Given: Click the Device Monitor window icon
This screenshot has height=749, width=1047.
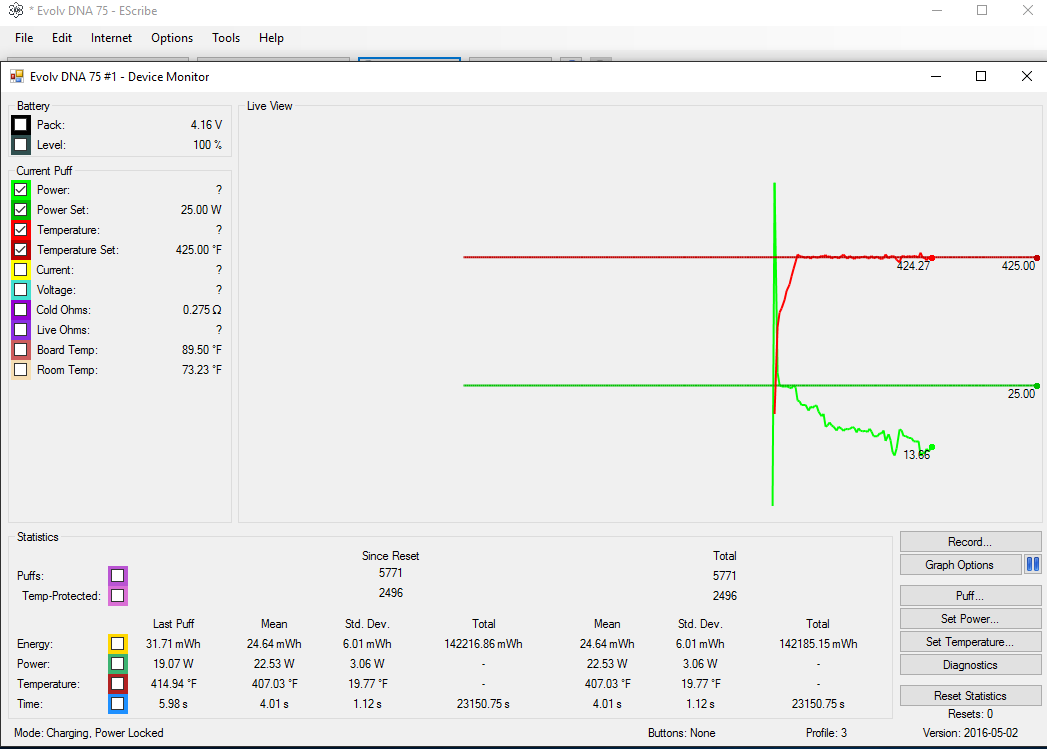Looking at the screenshot, I should [x=17, y=76].
